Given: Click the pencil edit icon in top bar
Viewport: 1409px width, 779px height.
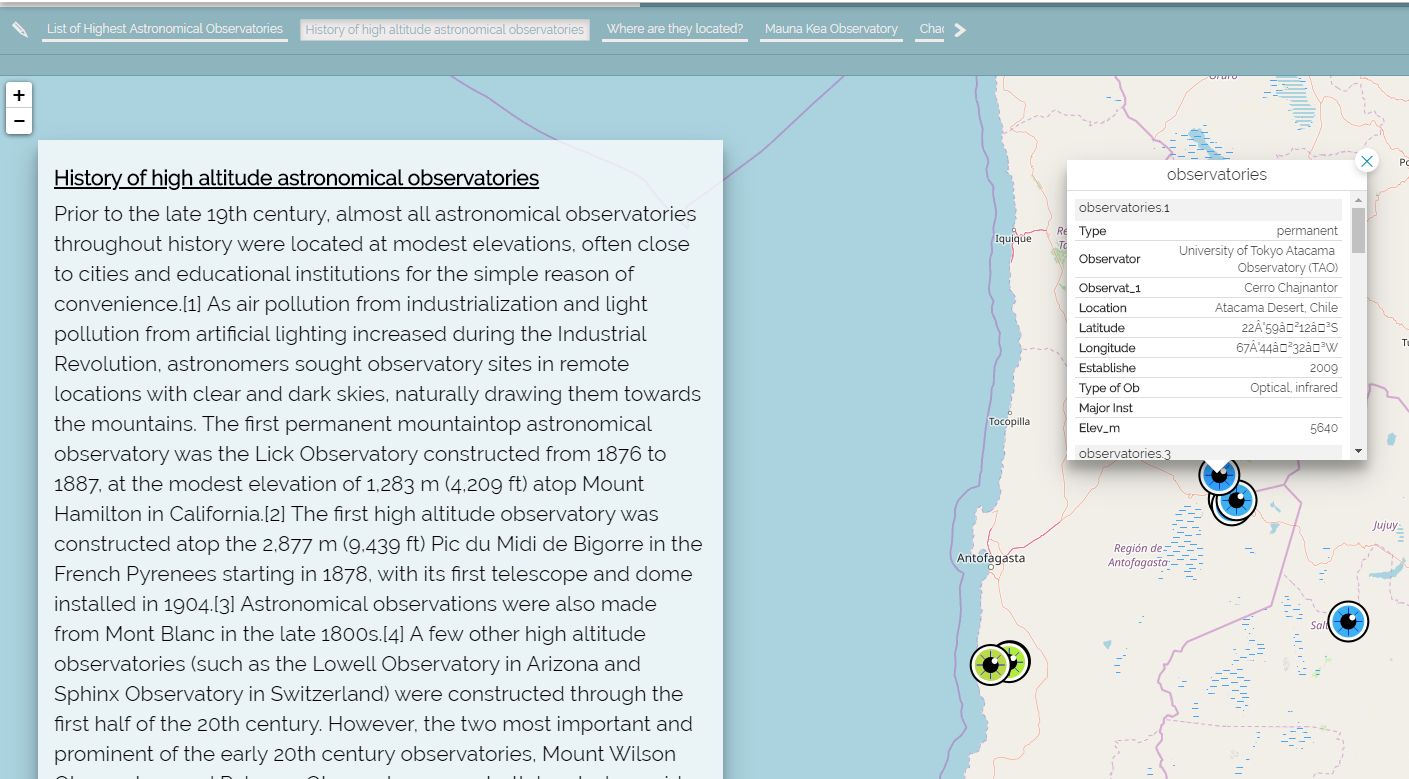Looking at the screenshot, I should point(20,29).
